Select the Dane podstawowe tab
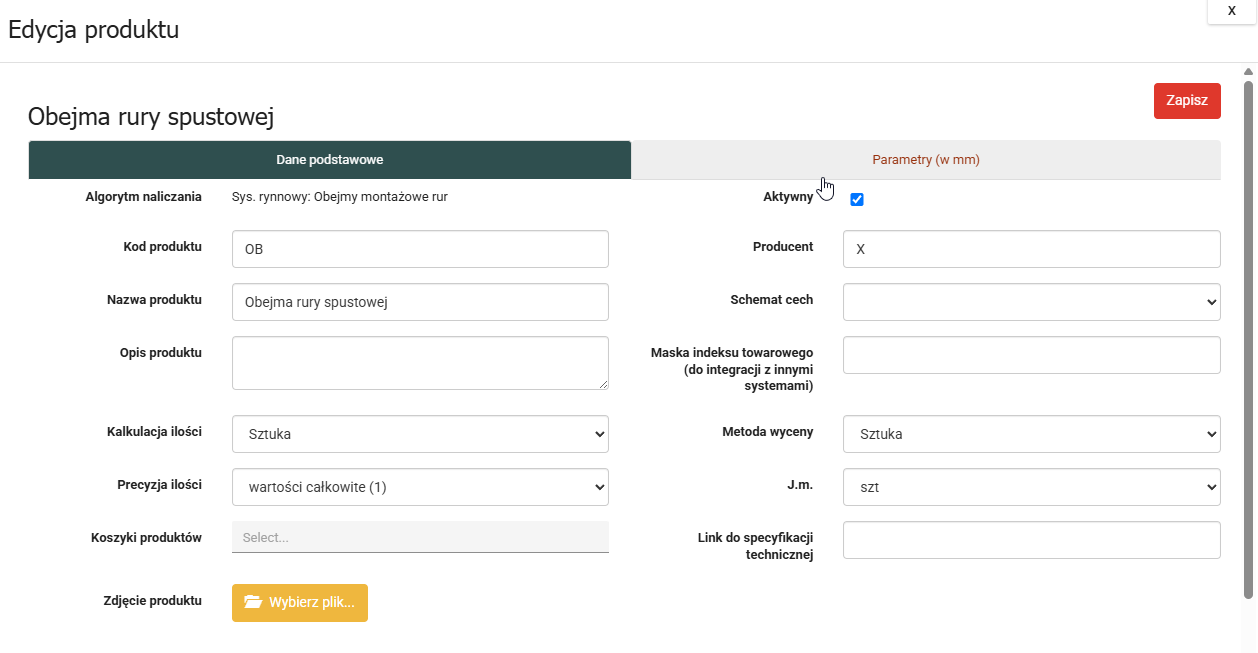 (x=329, y=160)
